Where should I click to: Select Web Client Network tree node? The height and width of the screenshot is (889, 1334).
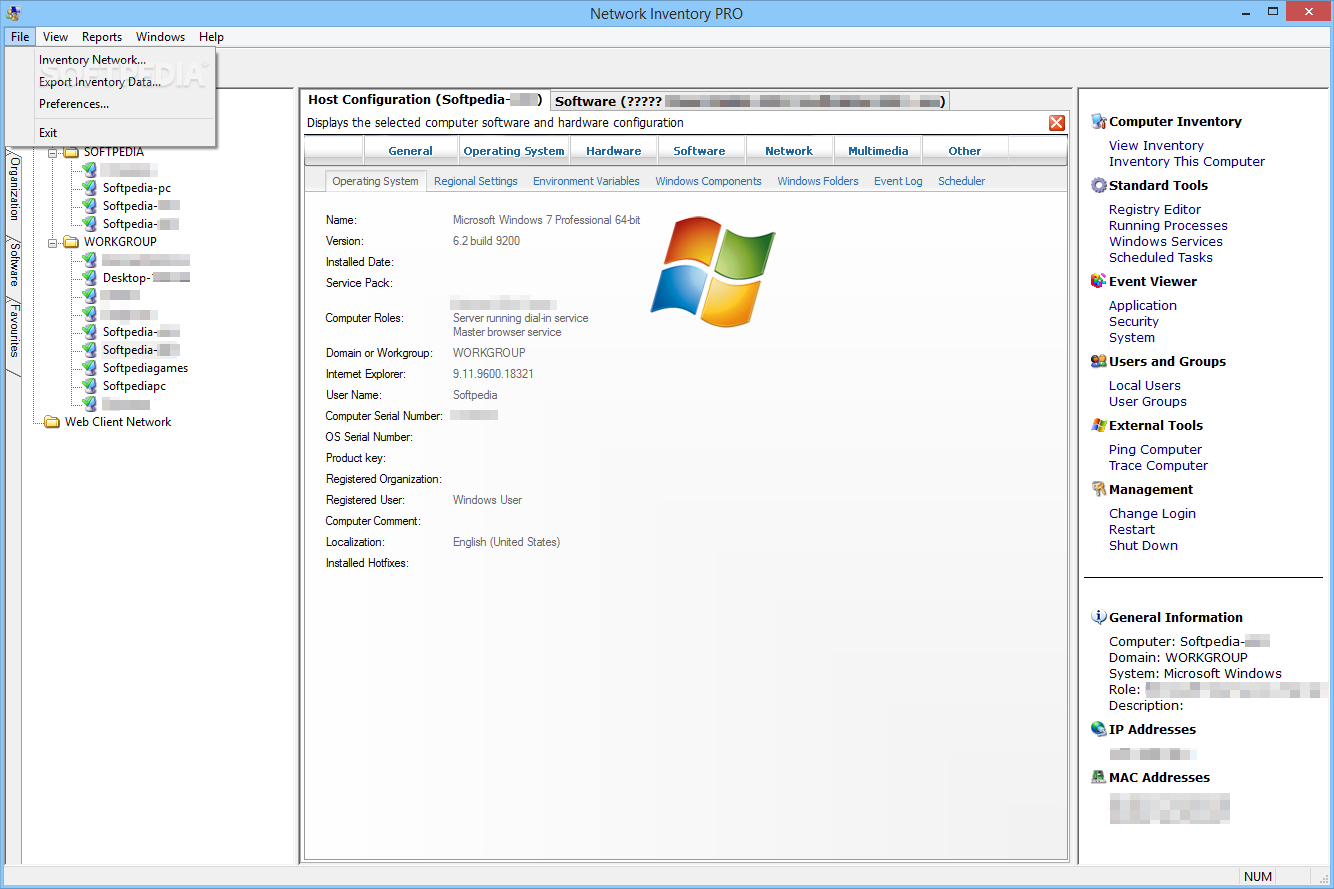point(118,422)
